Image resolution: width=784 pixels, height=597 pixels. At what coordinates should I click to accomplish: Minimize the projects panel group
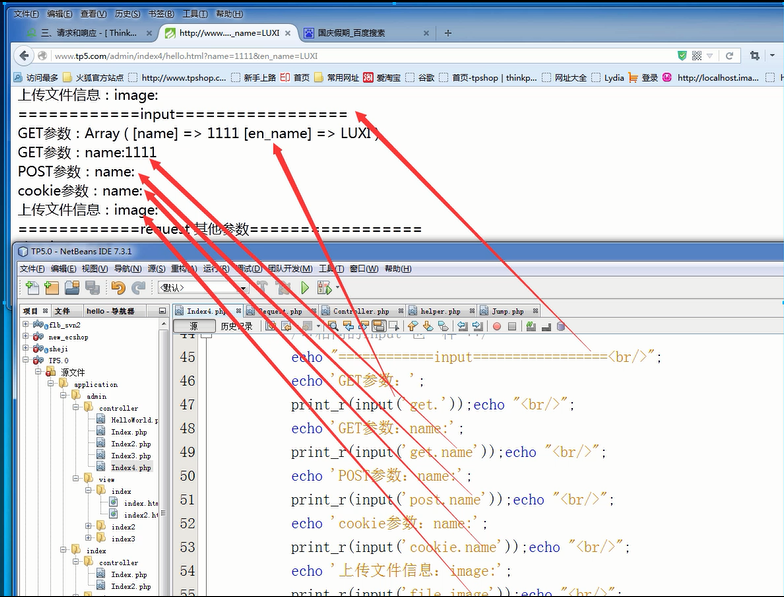[x=162, y=311]
